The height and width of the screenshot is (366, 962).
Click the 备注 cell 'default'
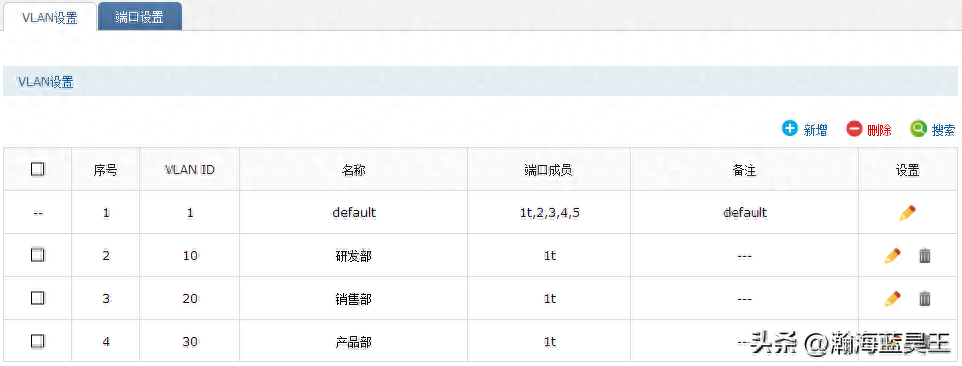pos(745,213)
